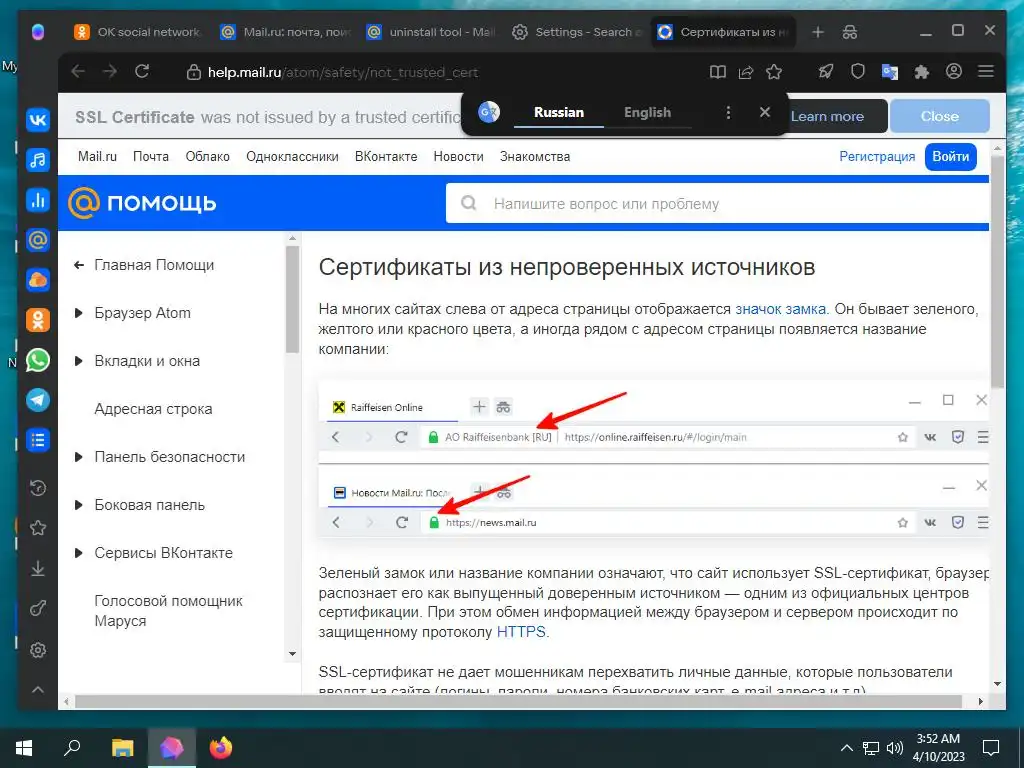The width and height of the screenshot is (1024, 768).
Task: Open the bookmarks star in the sidebar
Action: (38, 528)
